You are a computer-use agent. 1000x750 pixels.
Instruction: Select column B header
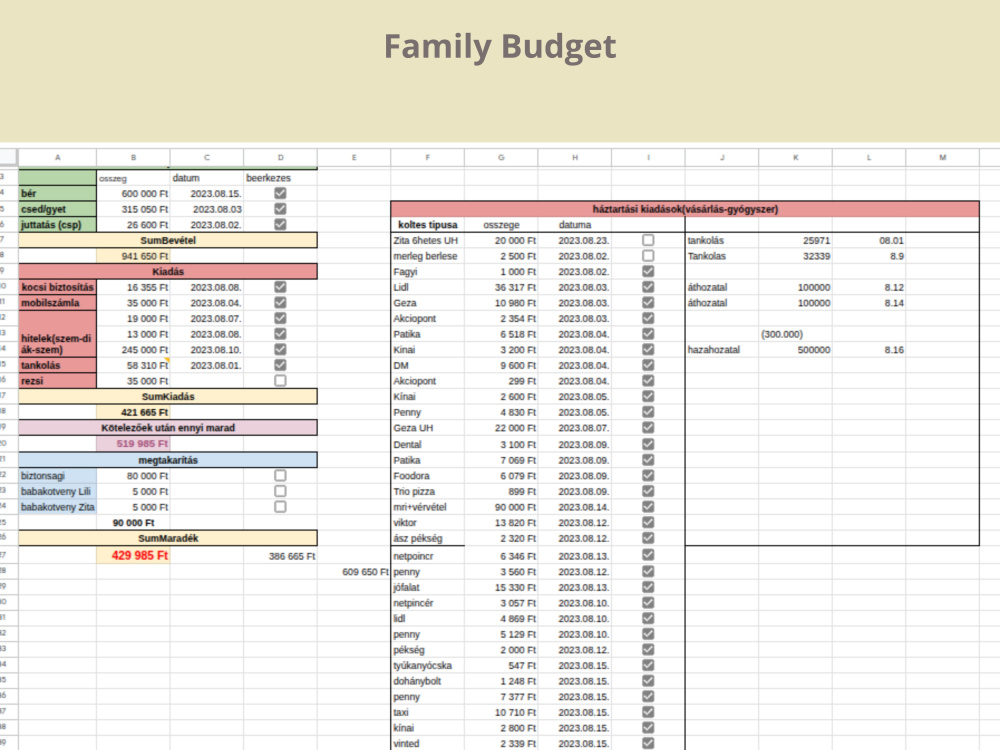(133, 157)
